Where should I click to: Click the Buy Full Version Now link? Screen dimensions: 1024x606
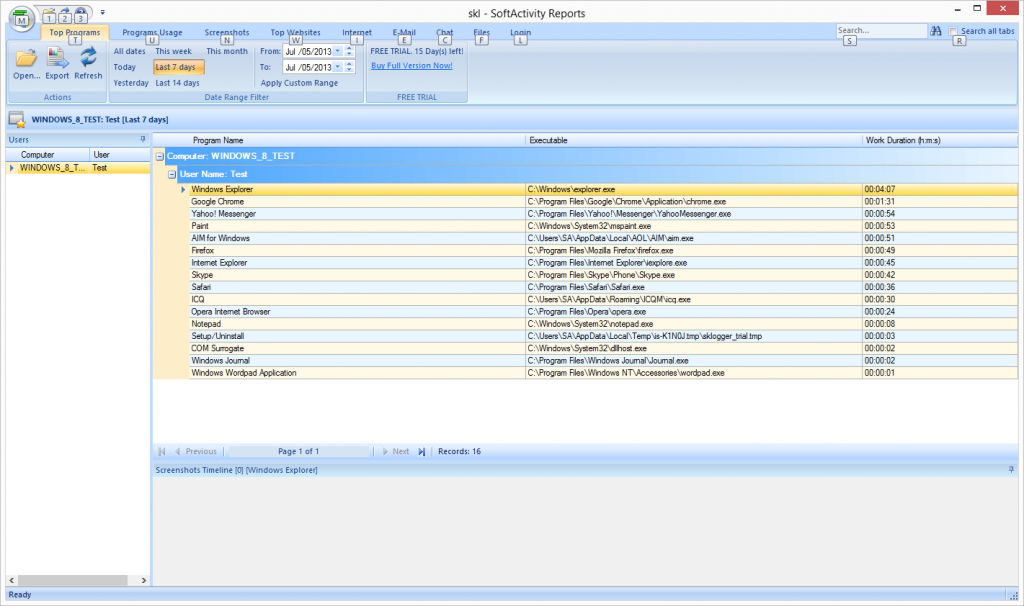(x=411, y=66)
